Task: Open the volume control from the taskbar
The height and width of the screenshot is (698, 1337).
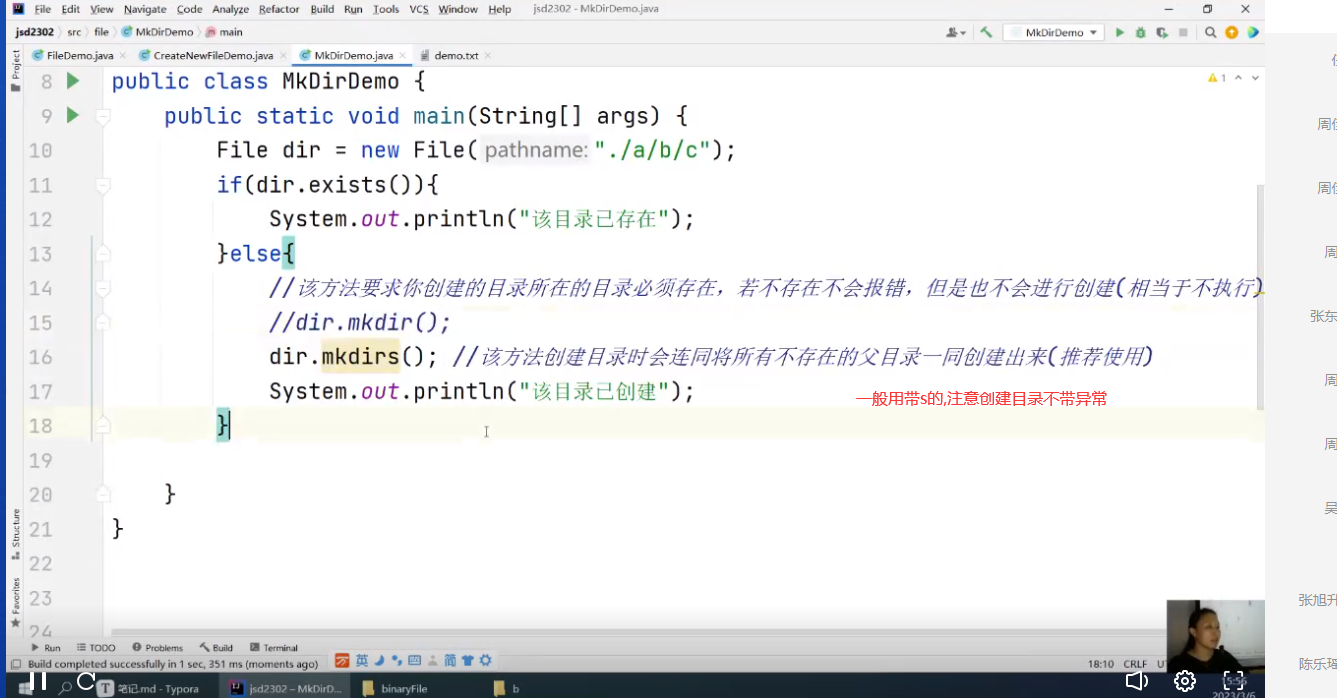Action: click(1136, 681)
